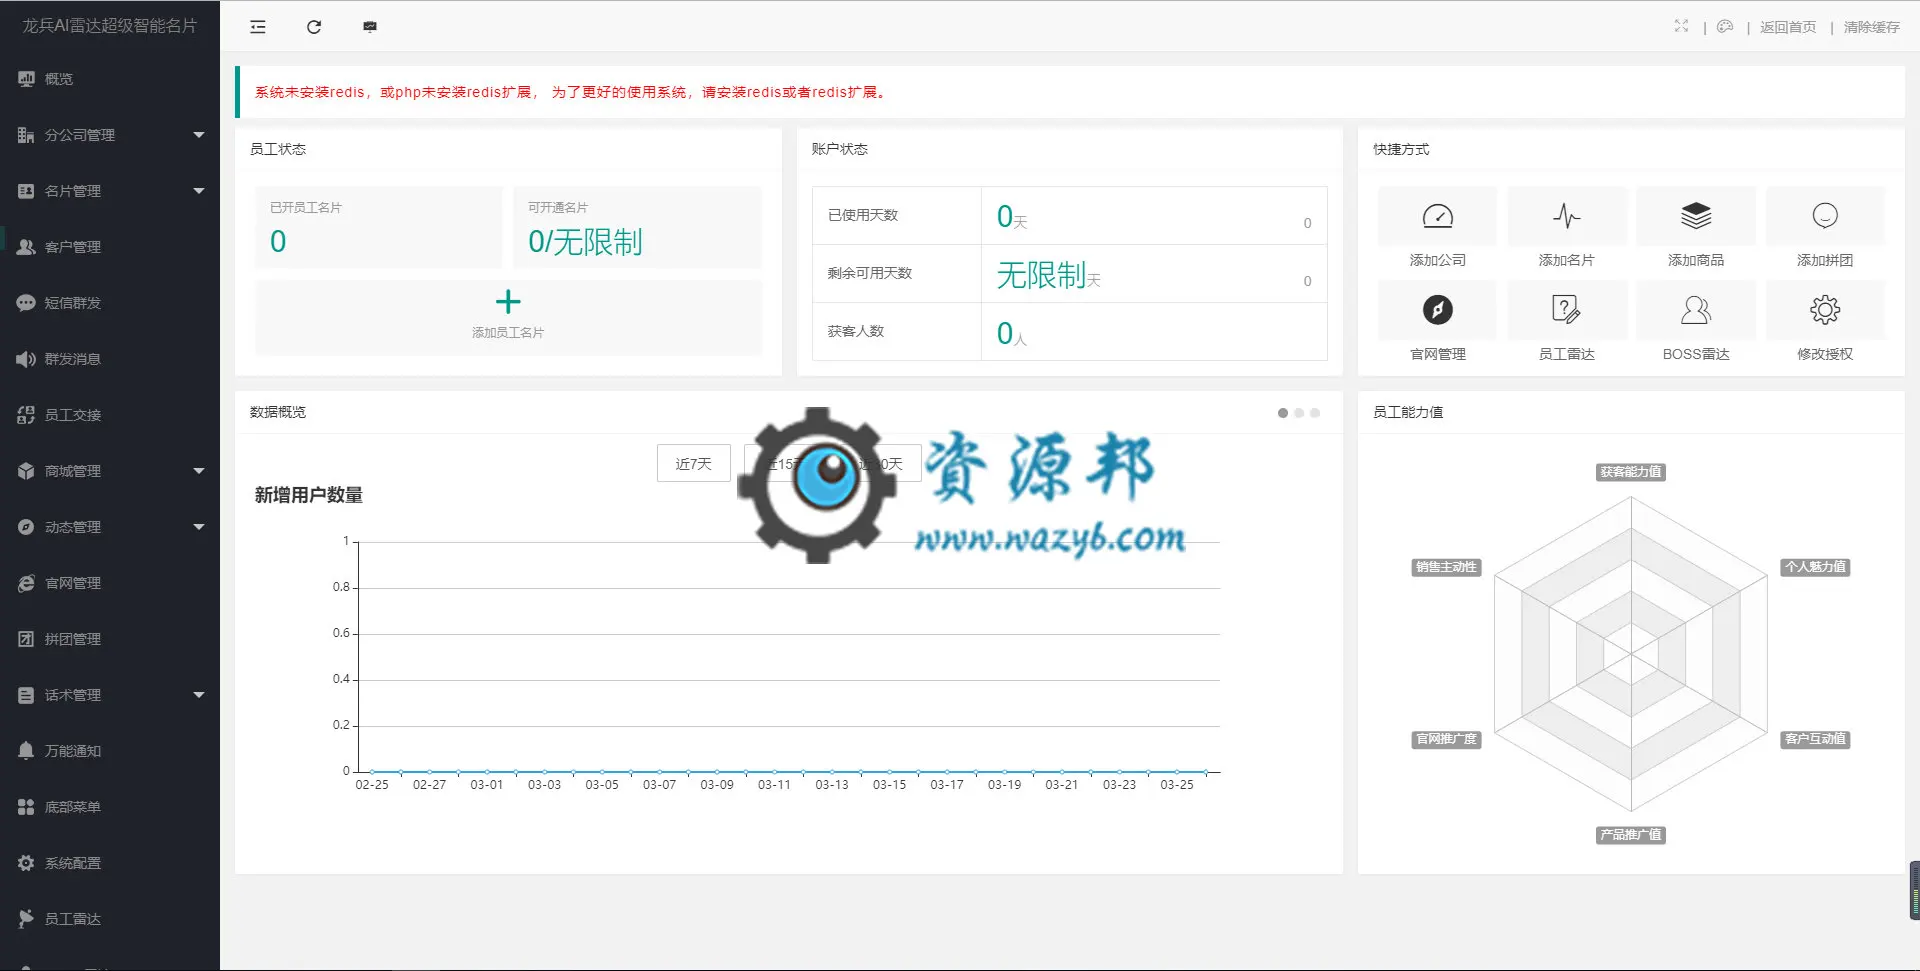Open 客户管理 in the sidebar
Screen dimensions: 1920x971
(x=110, y=247)
